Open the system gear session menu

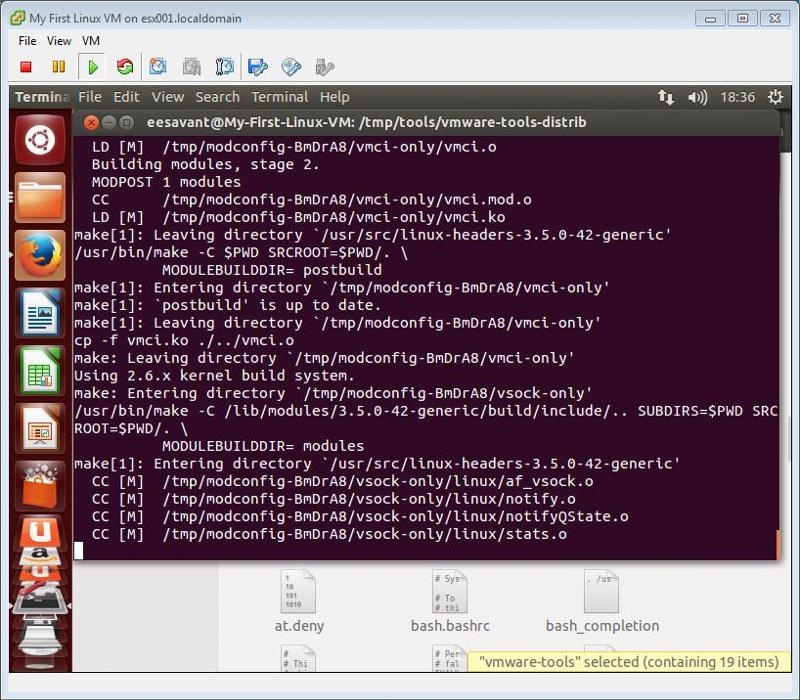[776, 97]
